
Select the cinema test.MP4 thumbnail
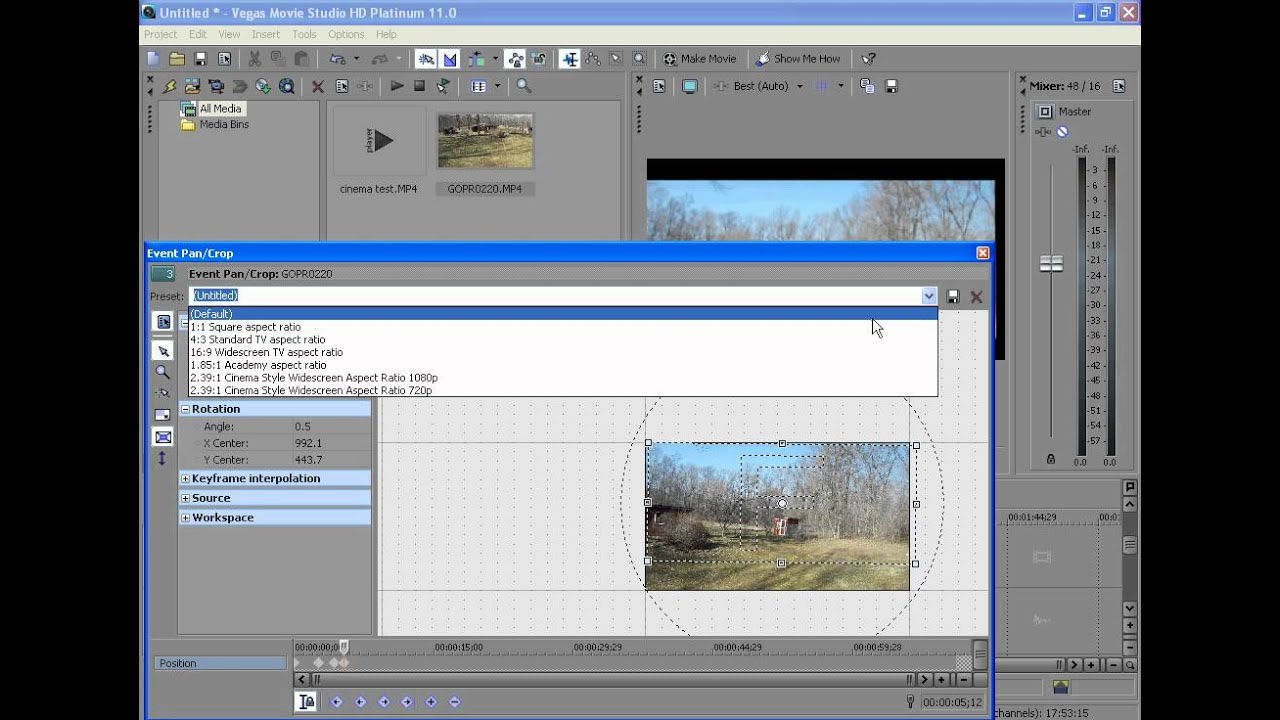378,140
